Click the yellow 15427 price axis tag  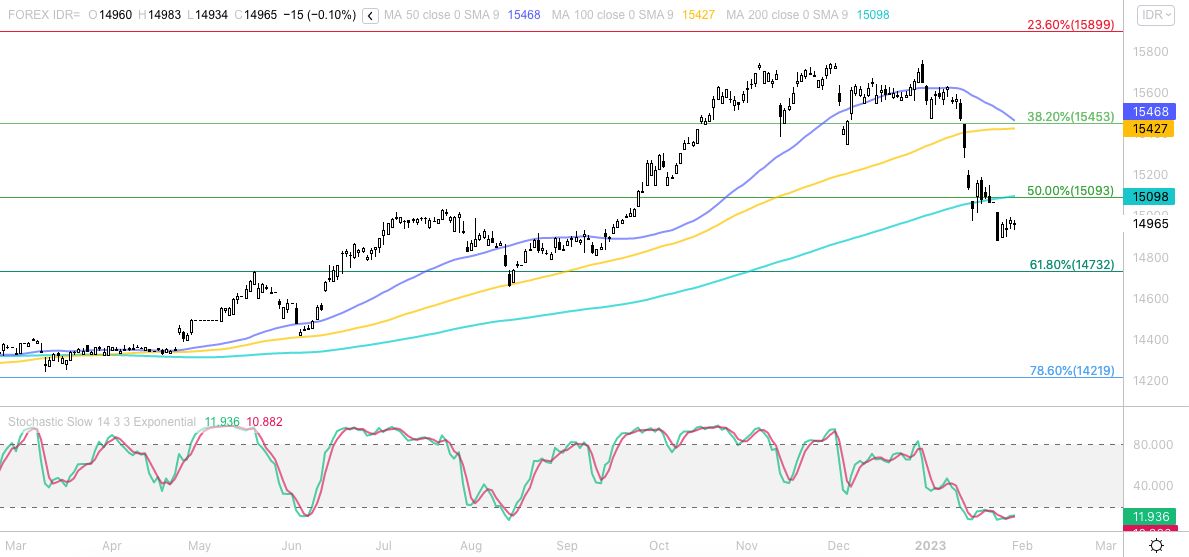(x=1150, y=129)
